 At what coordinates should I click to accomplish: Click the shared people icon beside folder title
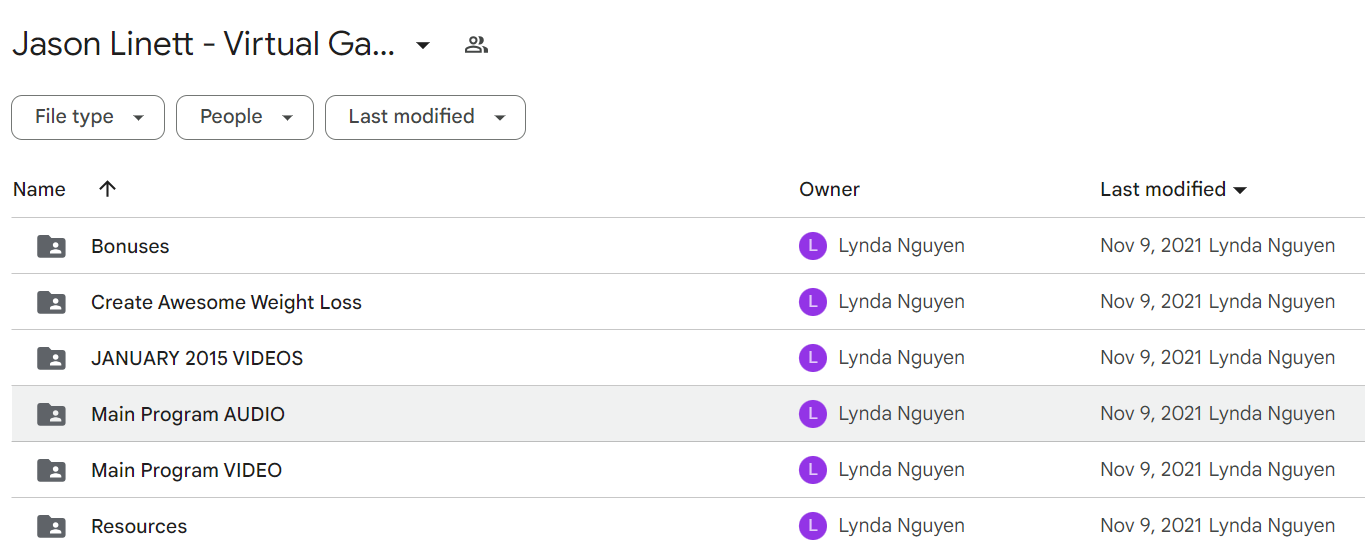pyautogui.click(x=476, y=45)
